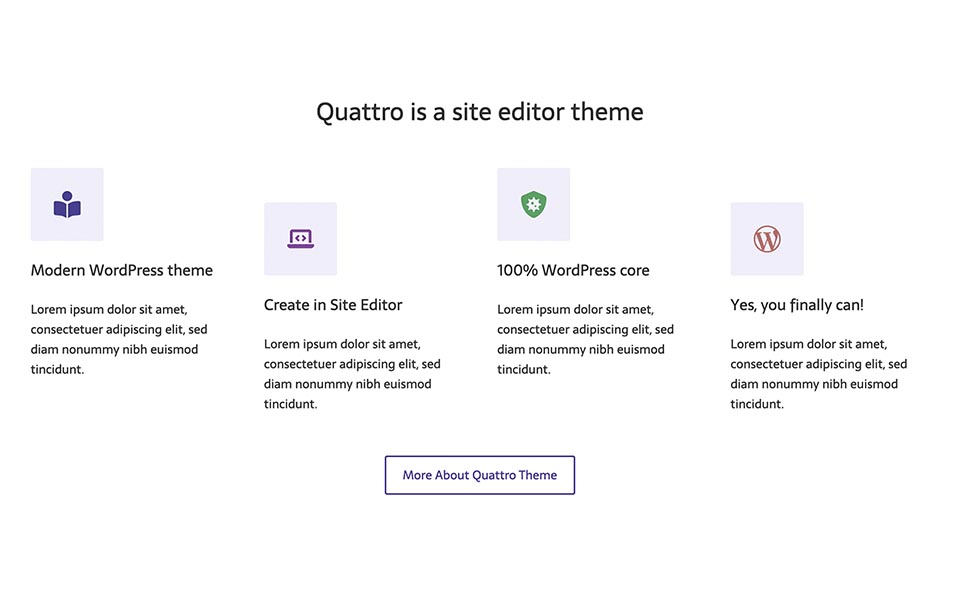
Task: Click the '100% WordPress core' heading
Action: (573, 270)
